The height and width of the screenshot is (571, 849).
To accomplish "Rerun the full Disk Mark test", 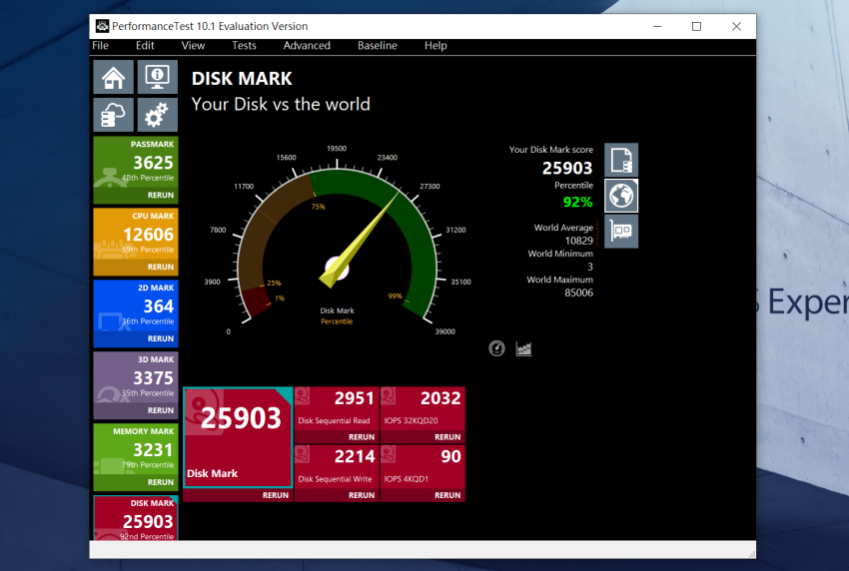I will (x=275, y=495).
